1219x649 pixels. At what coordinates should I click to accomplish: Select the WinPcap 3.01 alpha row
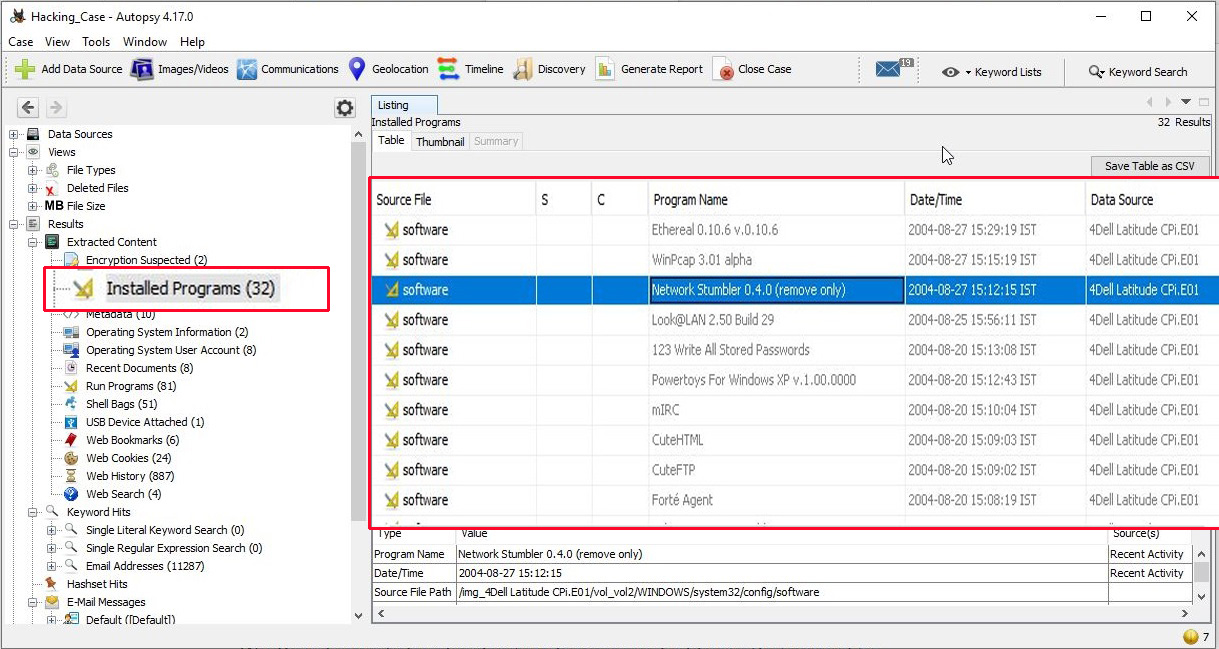[795, 260]
